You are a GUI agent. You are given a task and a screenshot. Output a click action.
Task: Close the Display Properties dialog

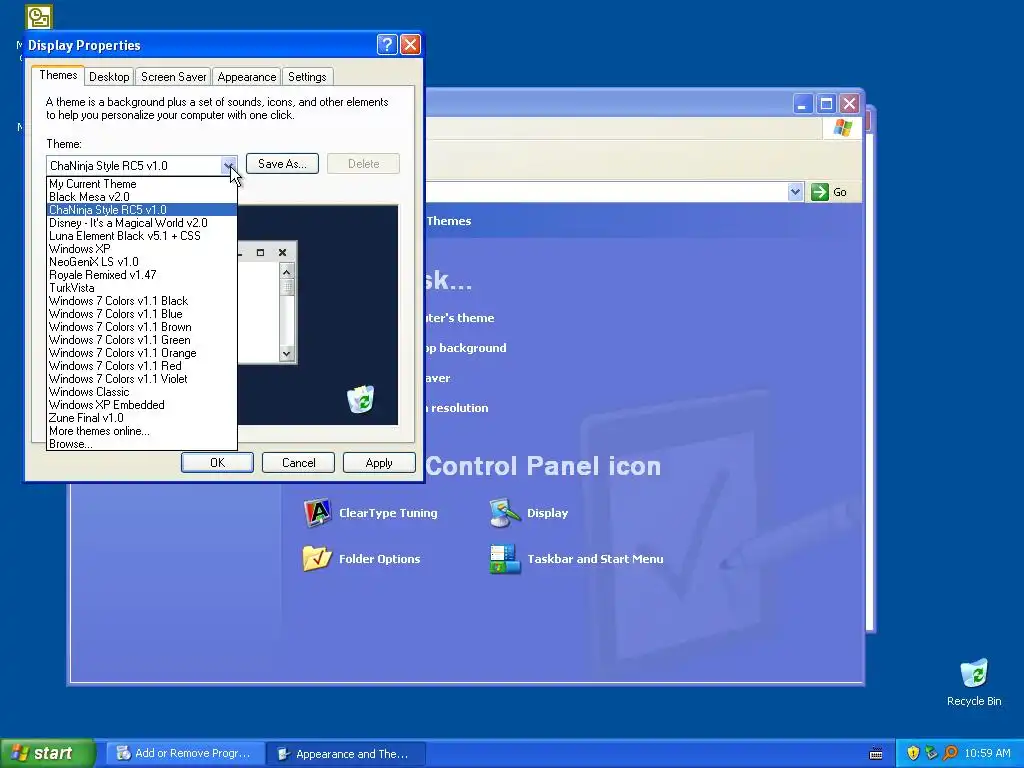(410, 44)
